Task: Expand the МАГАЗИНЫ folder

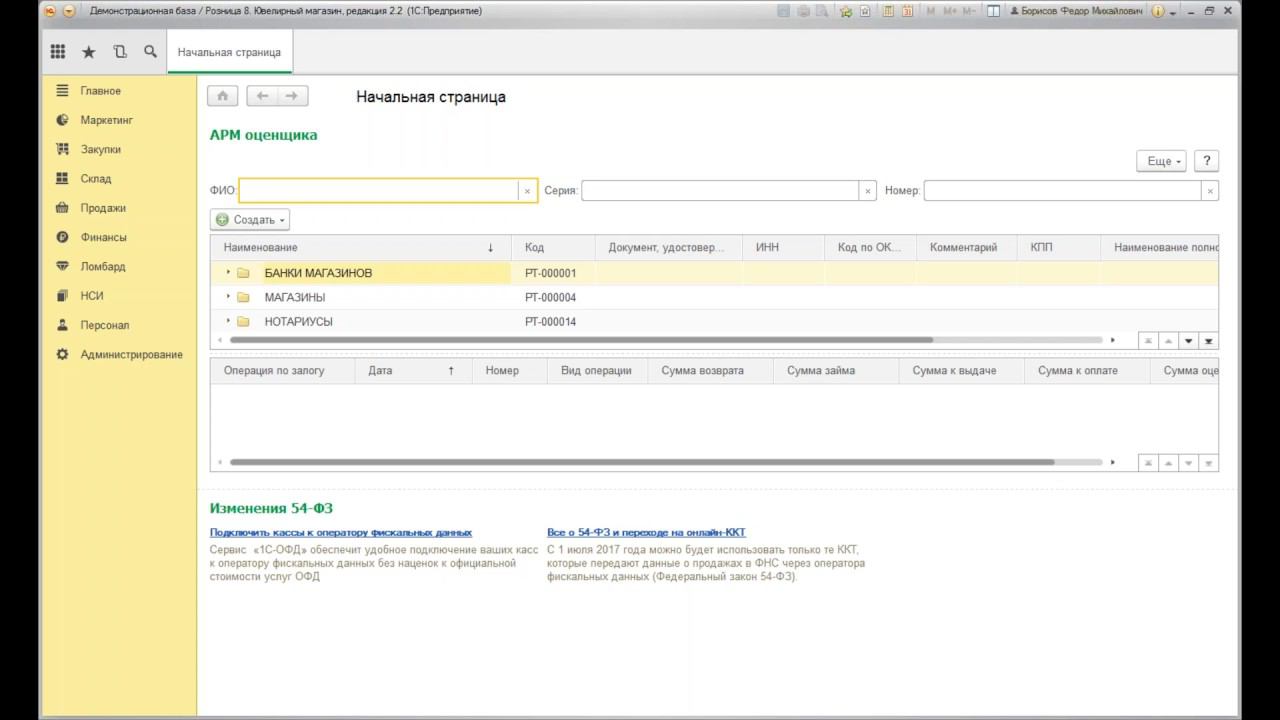Action: [x=229, y=297]
